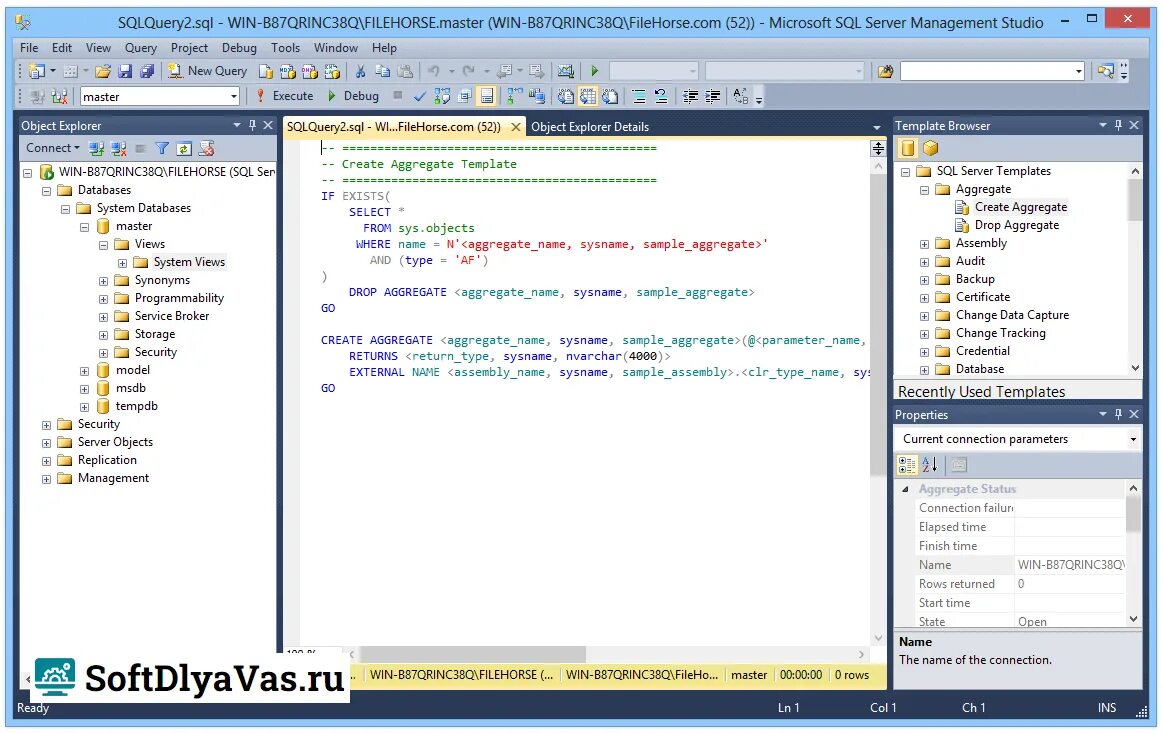Click the Query Options icon
Screen dimensions: 1163x733
click(465, 96)
